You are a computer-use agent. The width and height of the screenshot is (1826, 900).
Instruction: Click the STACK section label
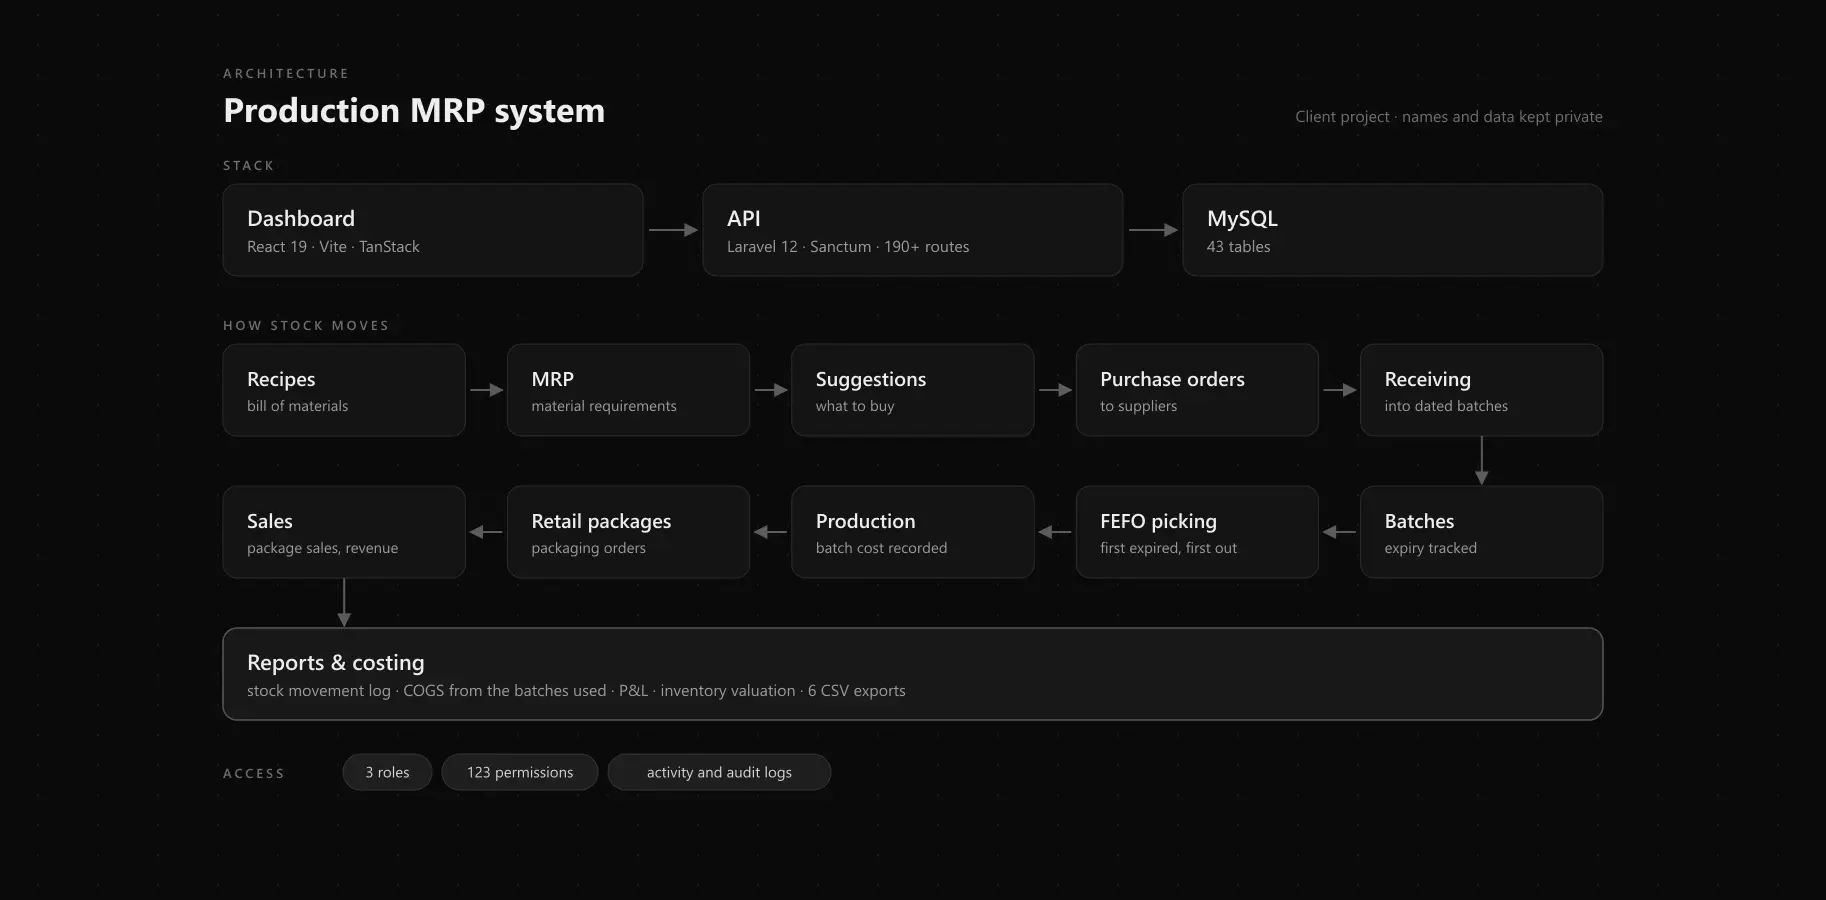[x=248, y=165]
